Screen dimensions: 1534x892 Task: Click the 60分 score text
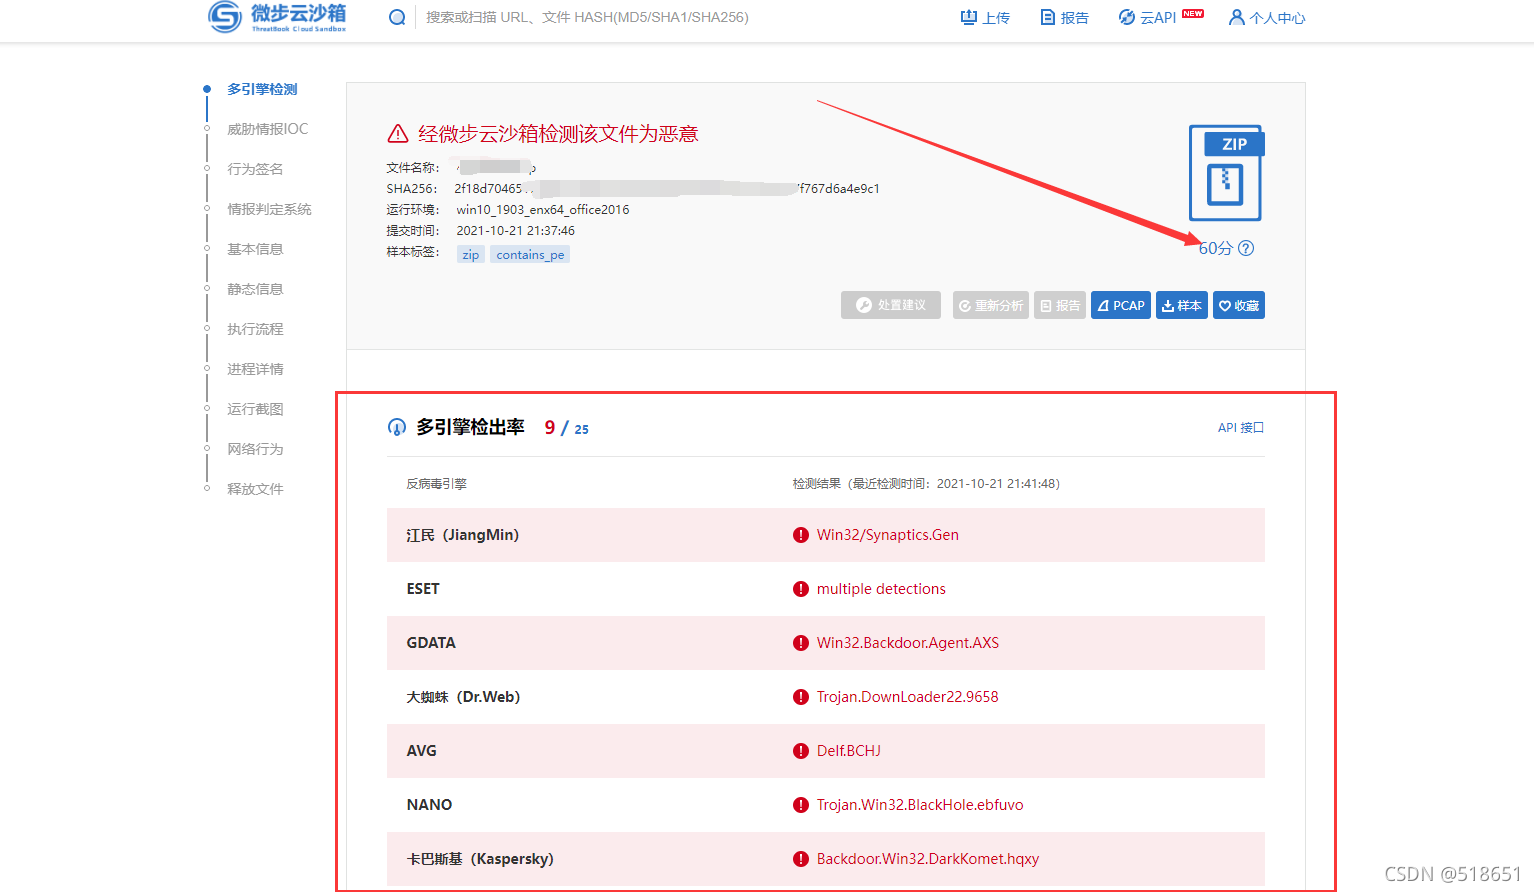pos(1215,248)
